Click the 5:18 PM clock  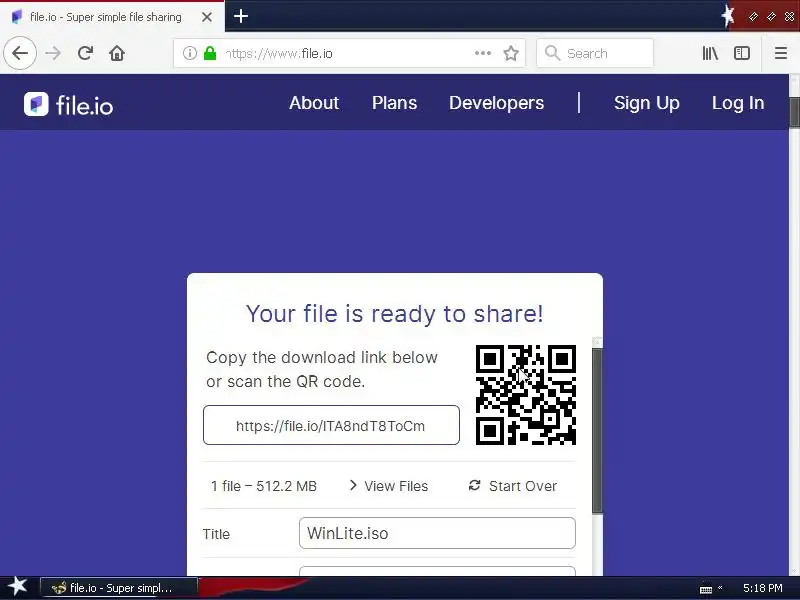762,588
